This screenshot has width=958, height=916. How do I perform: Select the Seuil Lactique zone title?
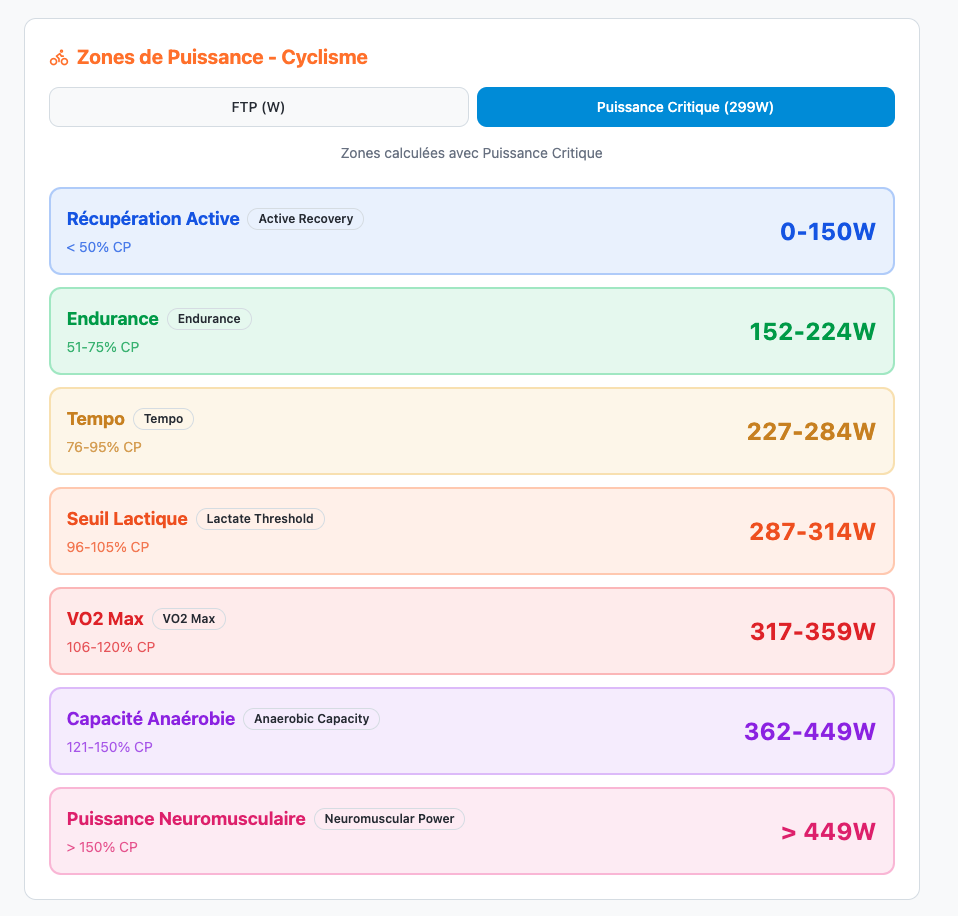(x=127, y=519)
